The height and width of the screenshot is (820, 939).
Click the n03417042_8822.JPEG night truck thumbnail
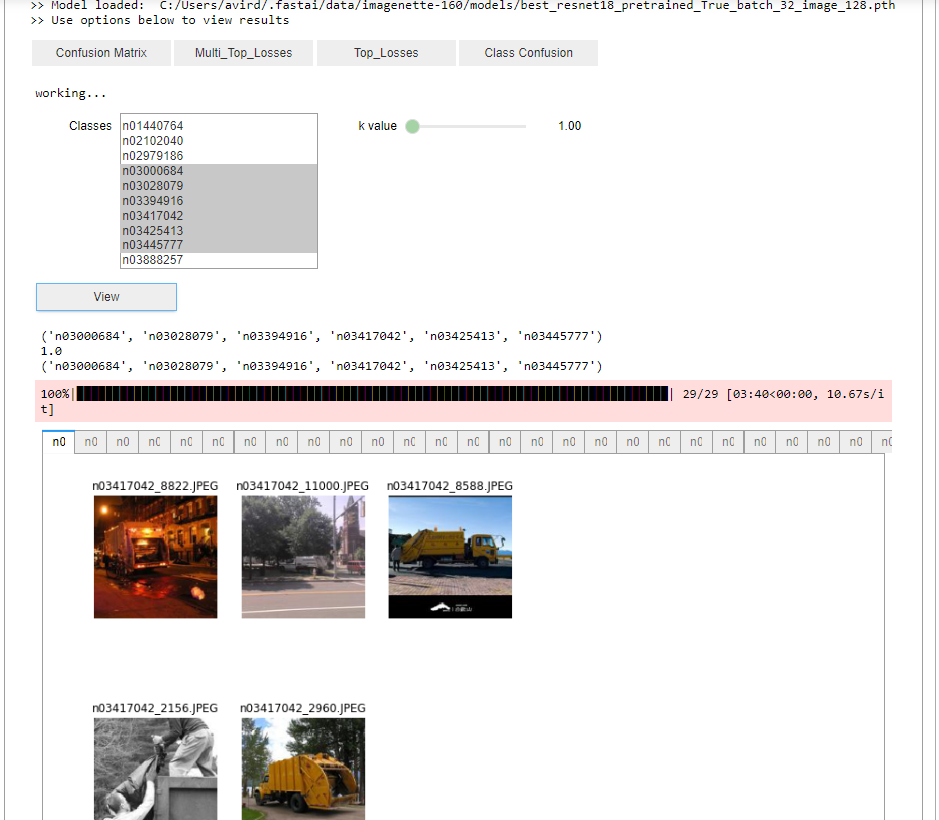click(155, 557)
